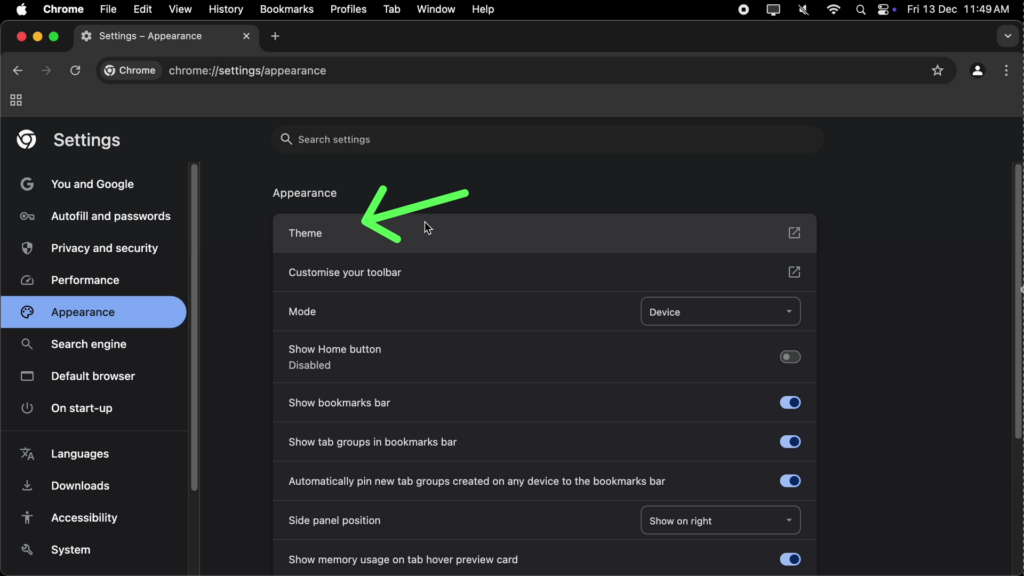The image size is (1024, 576).
Task: Bookmark this page with the star icon
Action: 937,71
